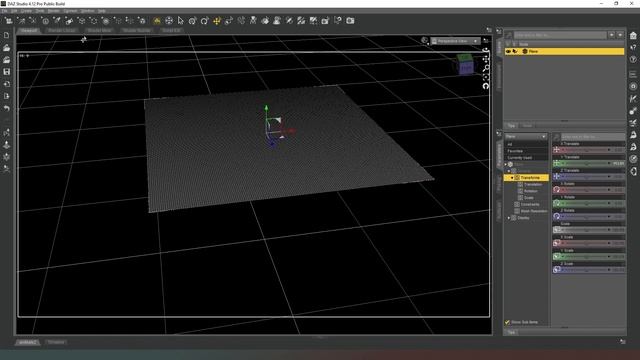The height and width of the screenshot is (360, 640).
Task: Click the magnifier zoom icon in viewport controls
Action: (x=486, y=68)
